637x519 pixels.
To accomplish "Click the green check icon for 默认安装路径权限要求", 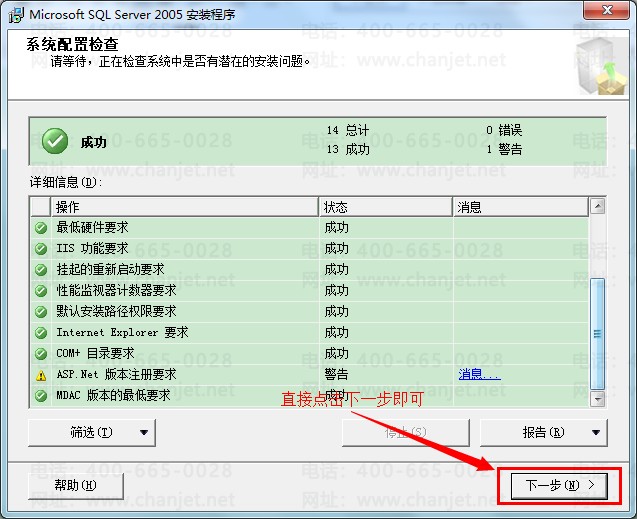I will point(41,311).
